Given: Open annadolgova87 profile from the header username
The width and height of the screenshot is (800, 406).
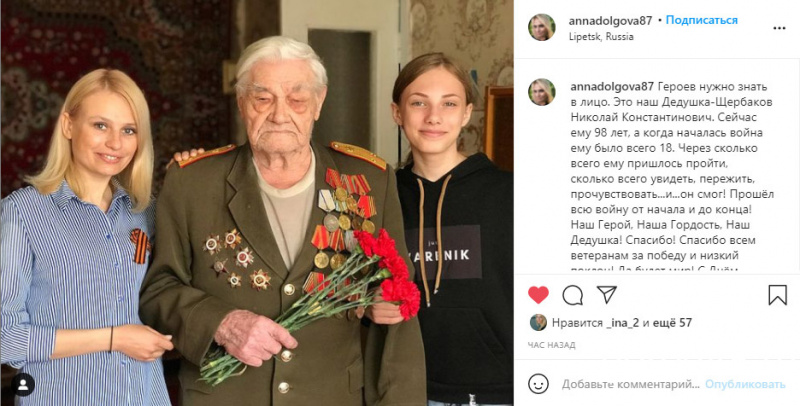Looking at the screenshot, I should click(610, 21).
